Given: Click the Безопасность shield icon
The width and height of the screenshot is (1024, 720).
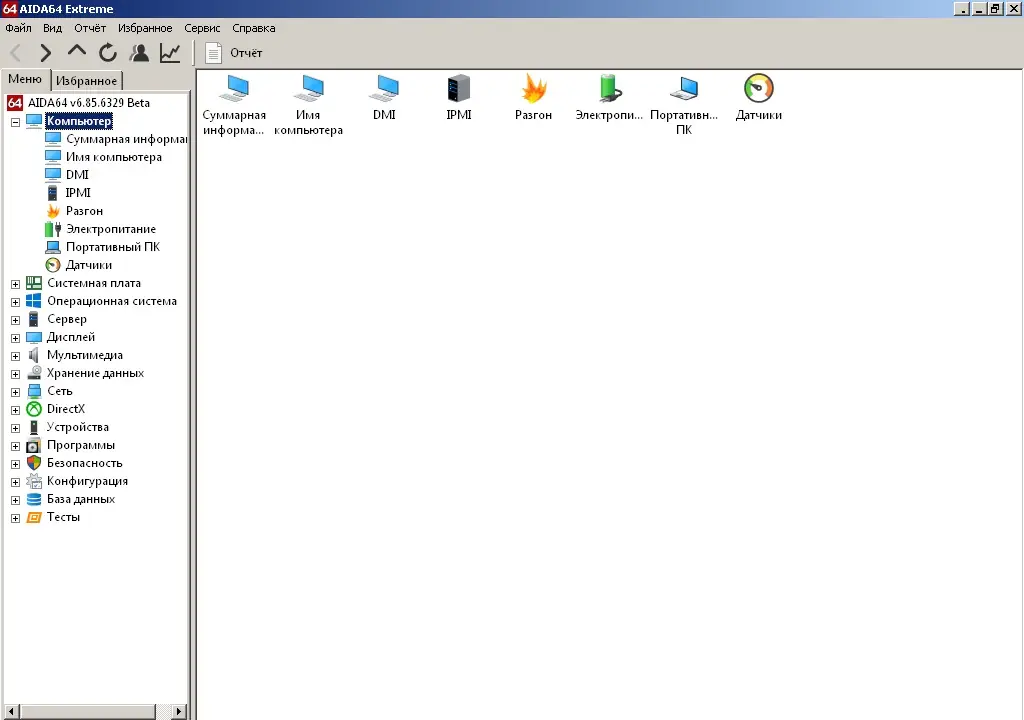Looking at the screenshot, I should pyautogui.click(x=33, y=463).
